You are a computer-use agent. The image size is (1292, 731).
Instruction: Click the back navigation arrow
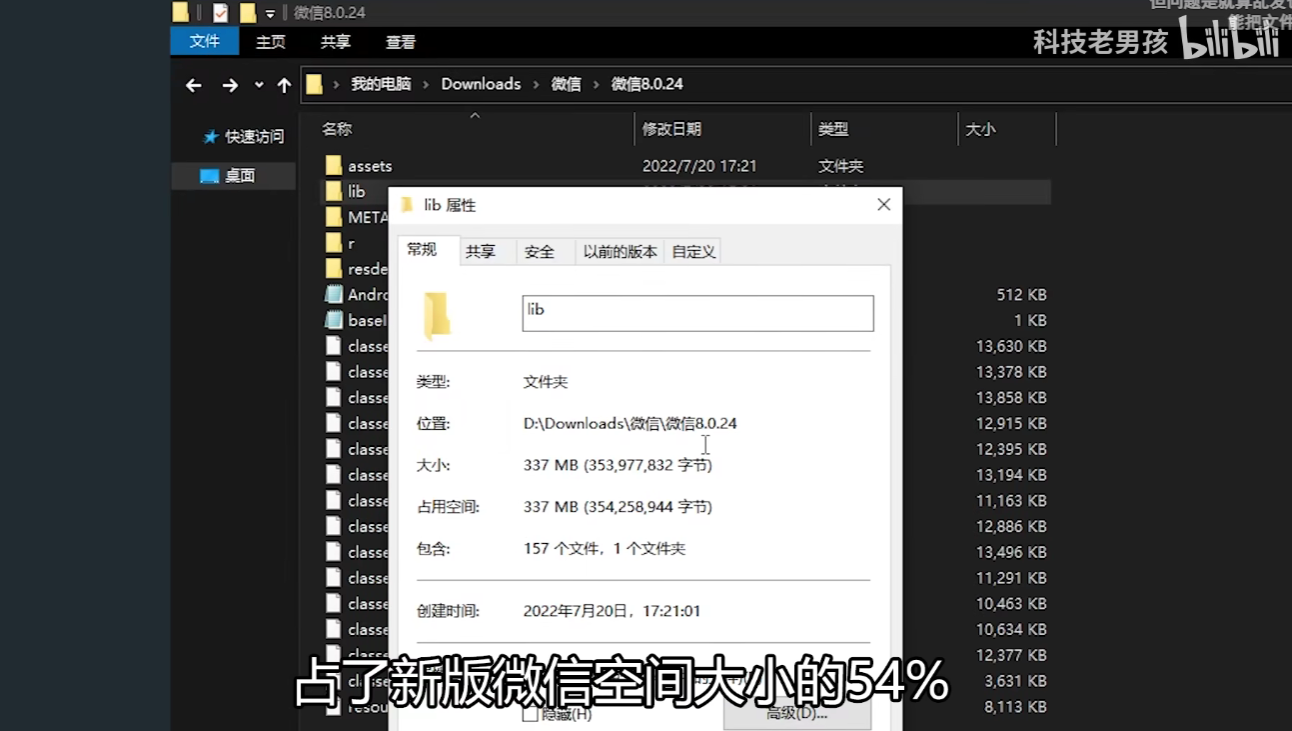193,85
